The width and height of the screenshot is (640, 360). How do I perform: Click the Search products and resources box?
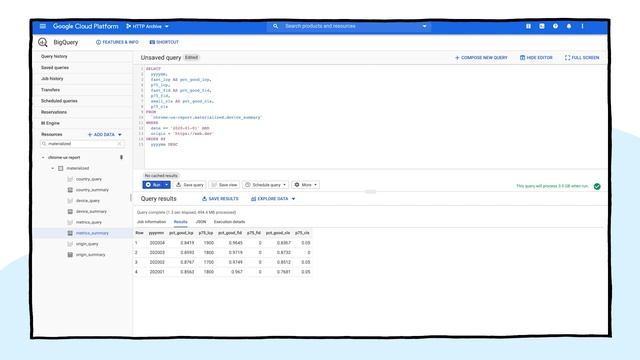click(350, 26)
